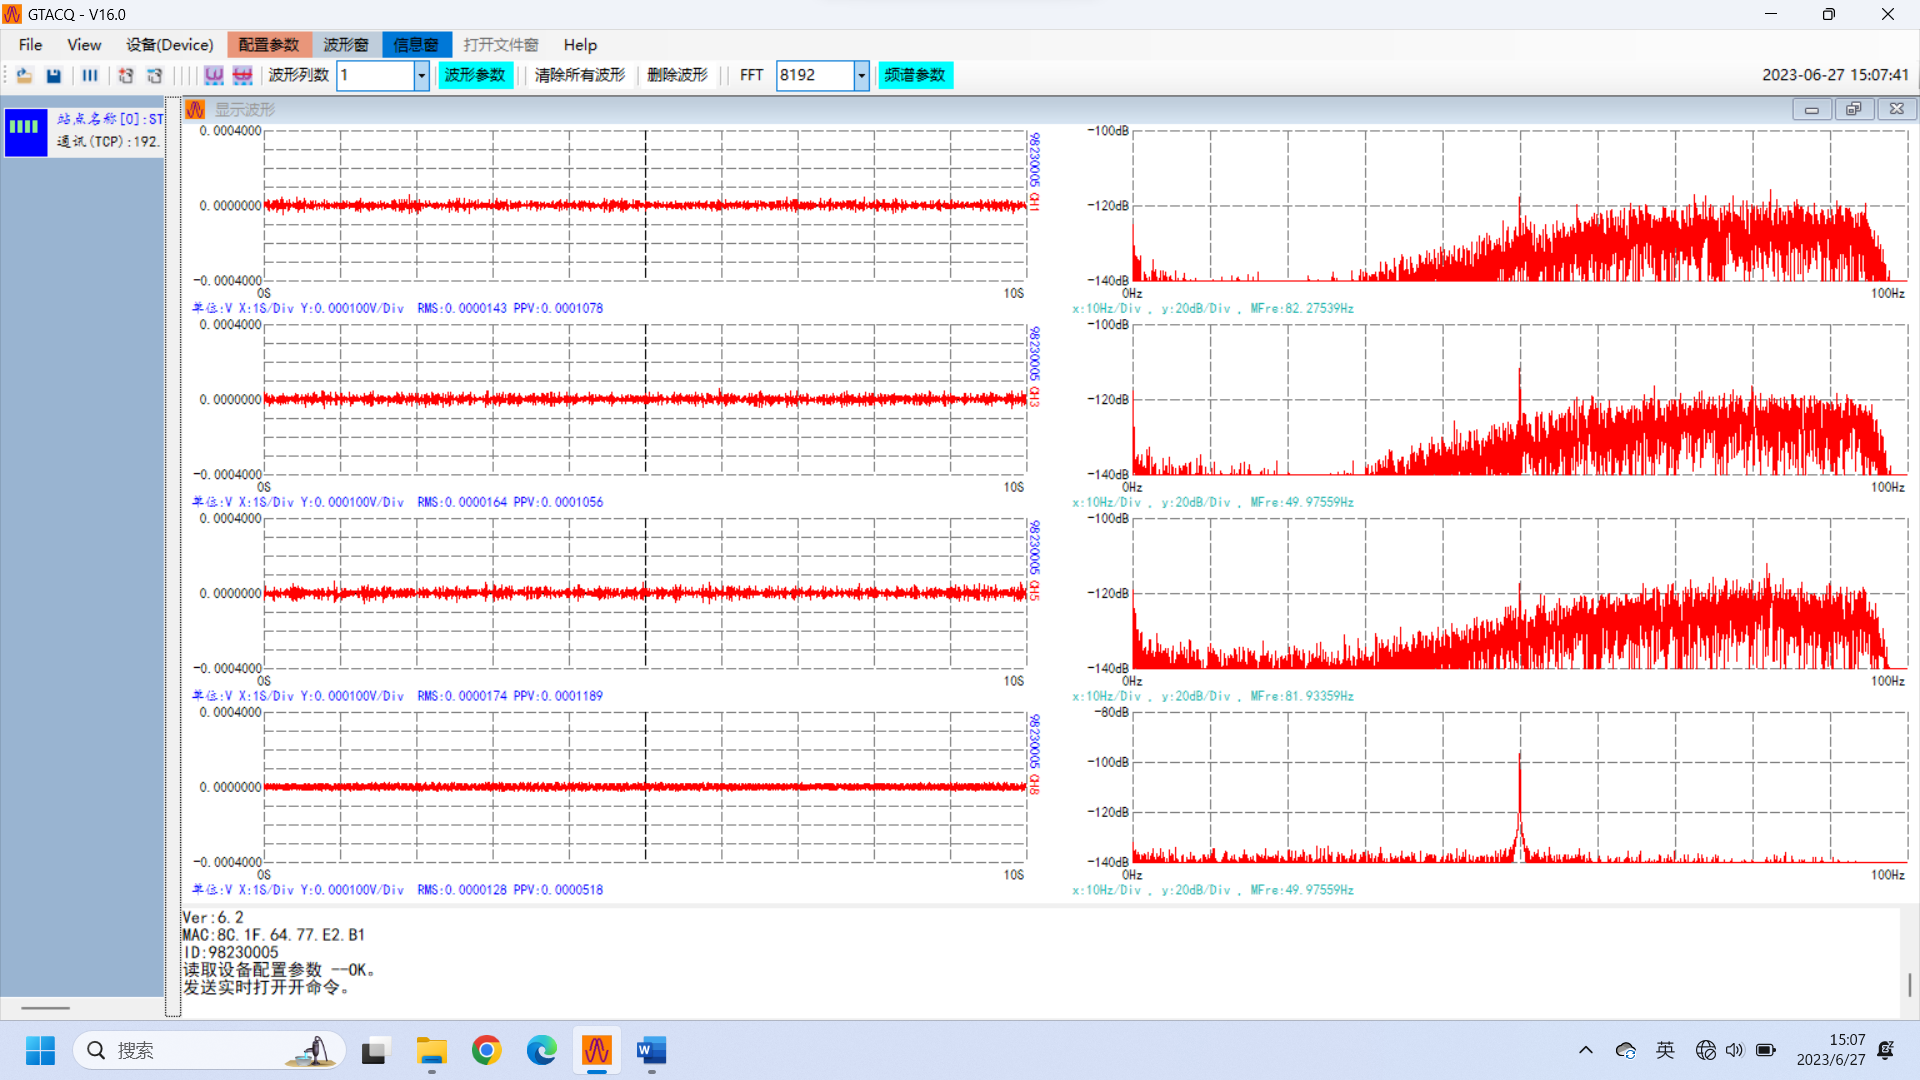Click the MFre:82.27539Hz spectrum label
Screen dimensions: 1920x1080
coord(1302,309)
